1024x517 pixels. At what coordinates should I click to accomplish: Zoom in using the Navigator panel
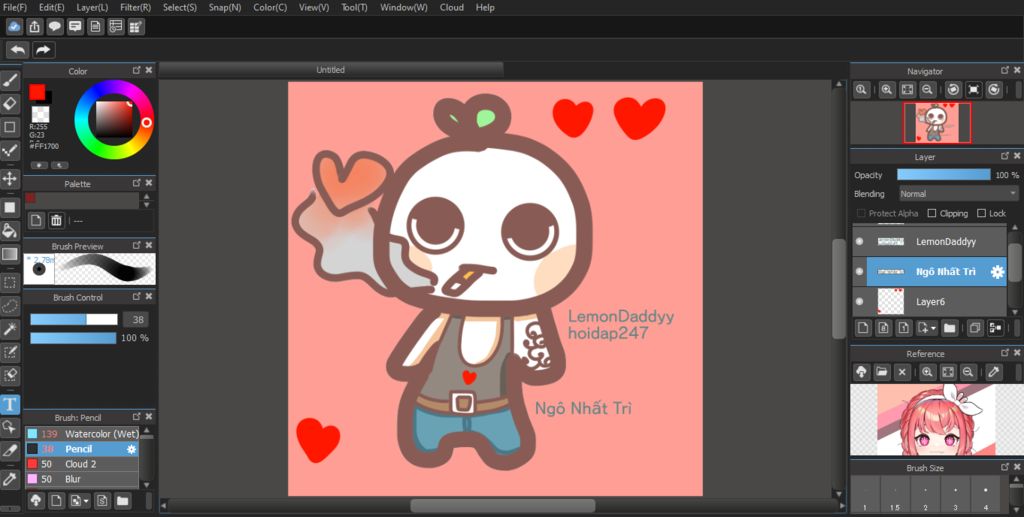886,90
